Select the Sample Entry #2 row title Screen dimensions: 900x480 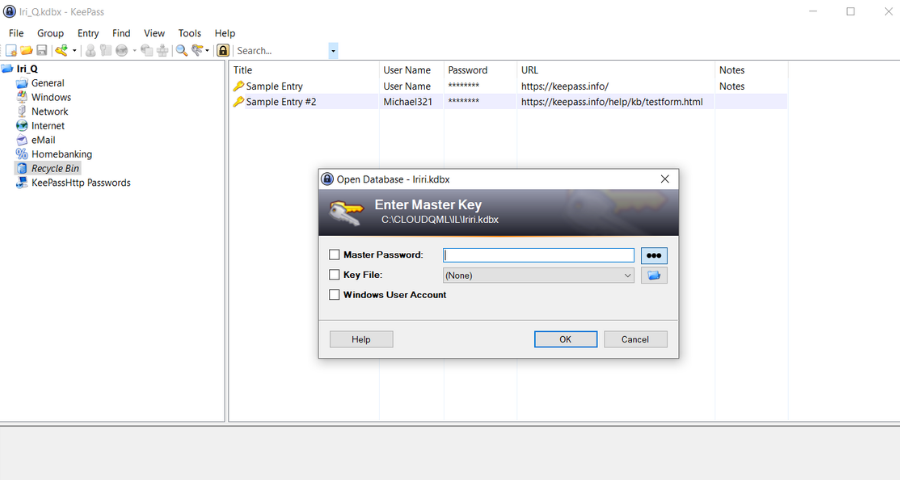pos(281,102)
